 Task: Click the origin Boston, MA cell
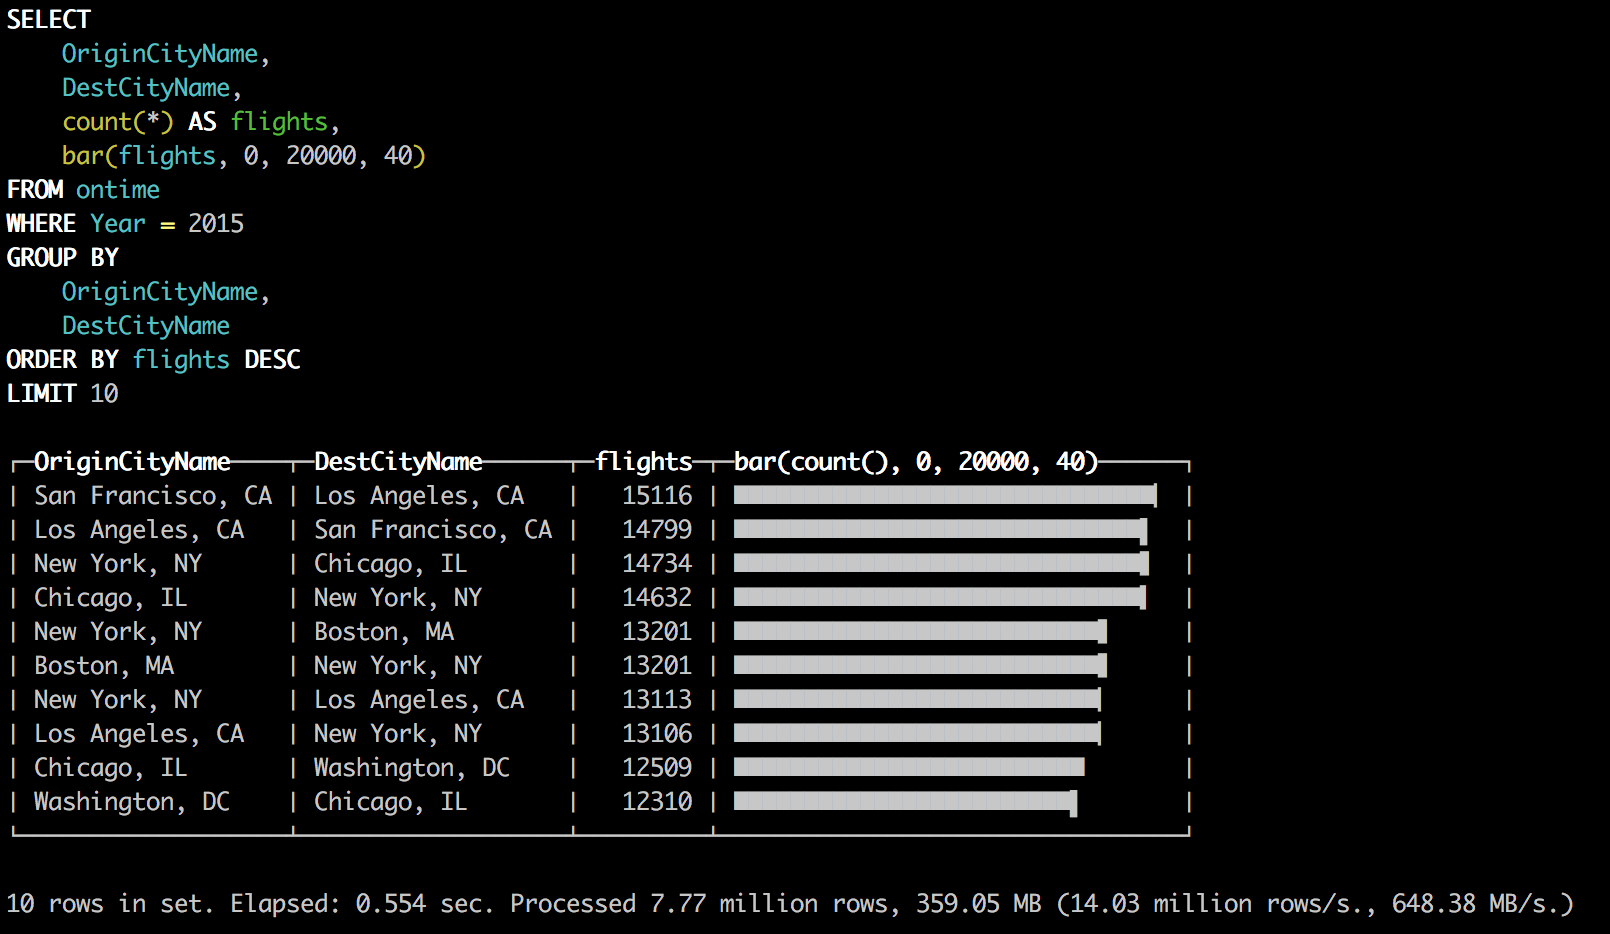104,666
